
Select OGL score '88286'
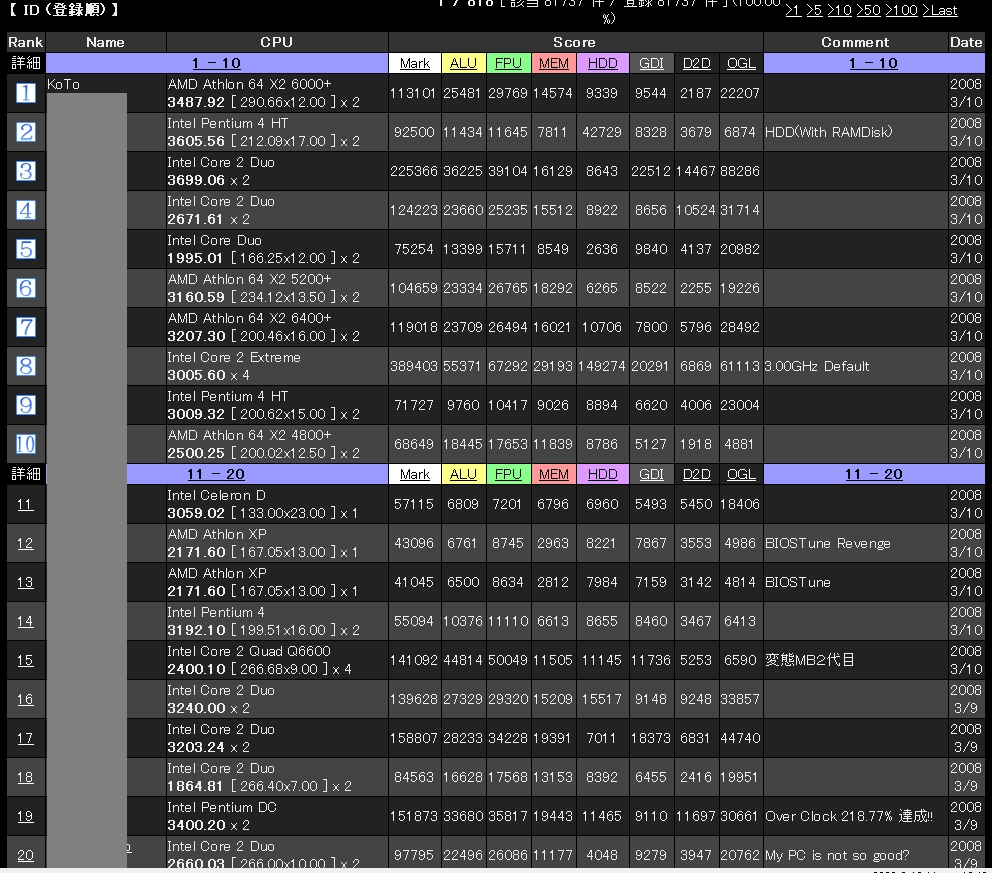[740, 171]
